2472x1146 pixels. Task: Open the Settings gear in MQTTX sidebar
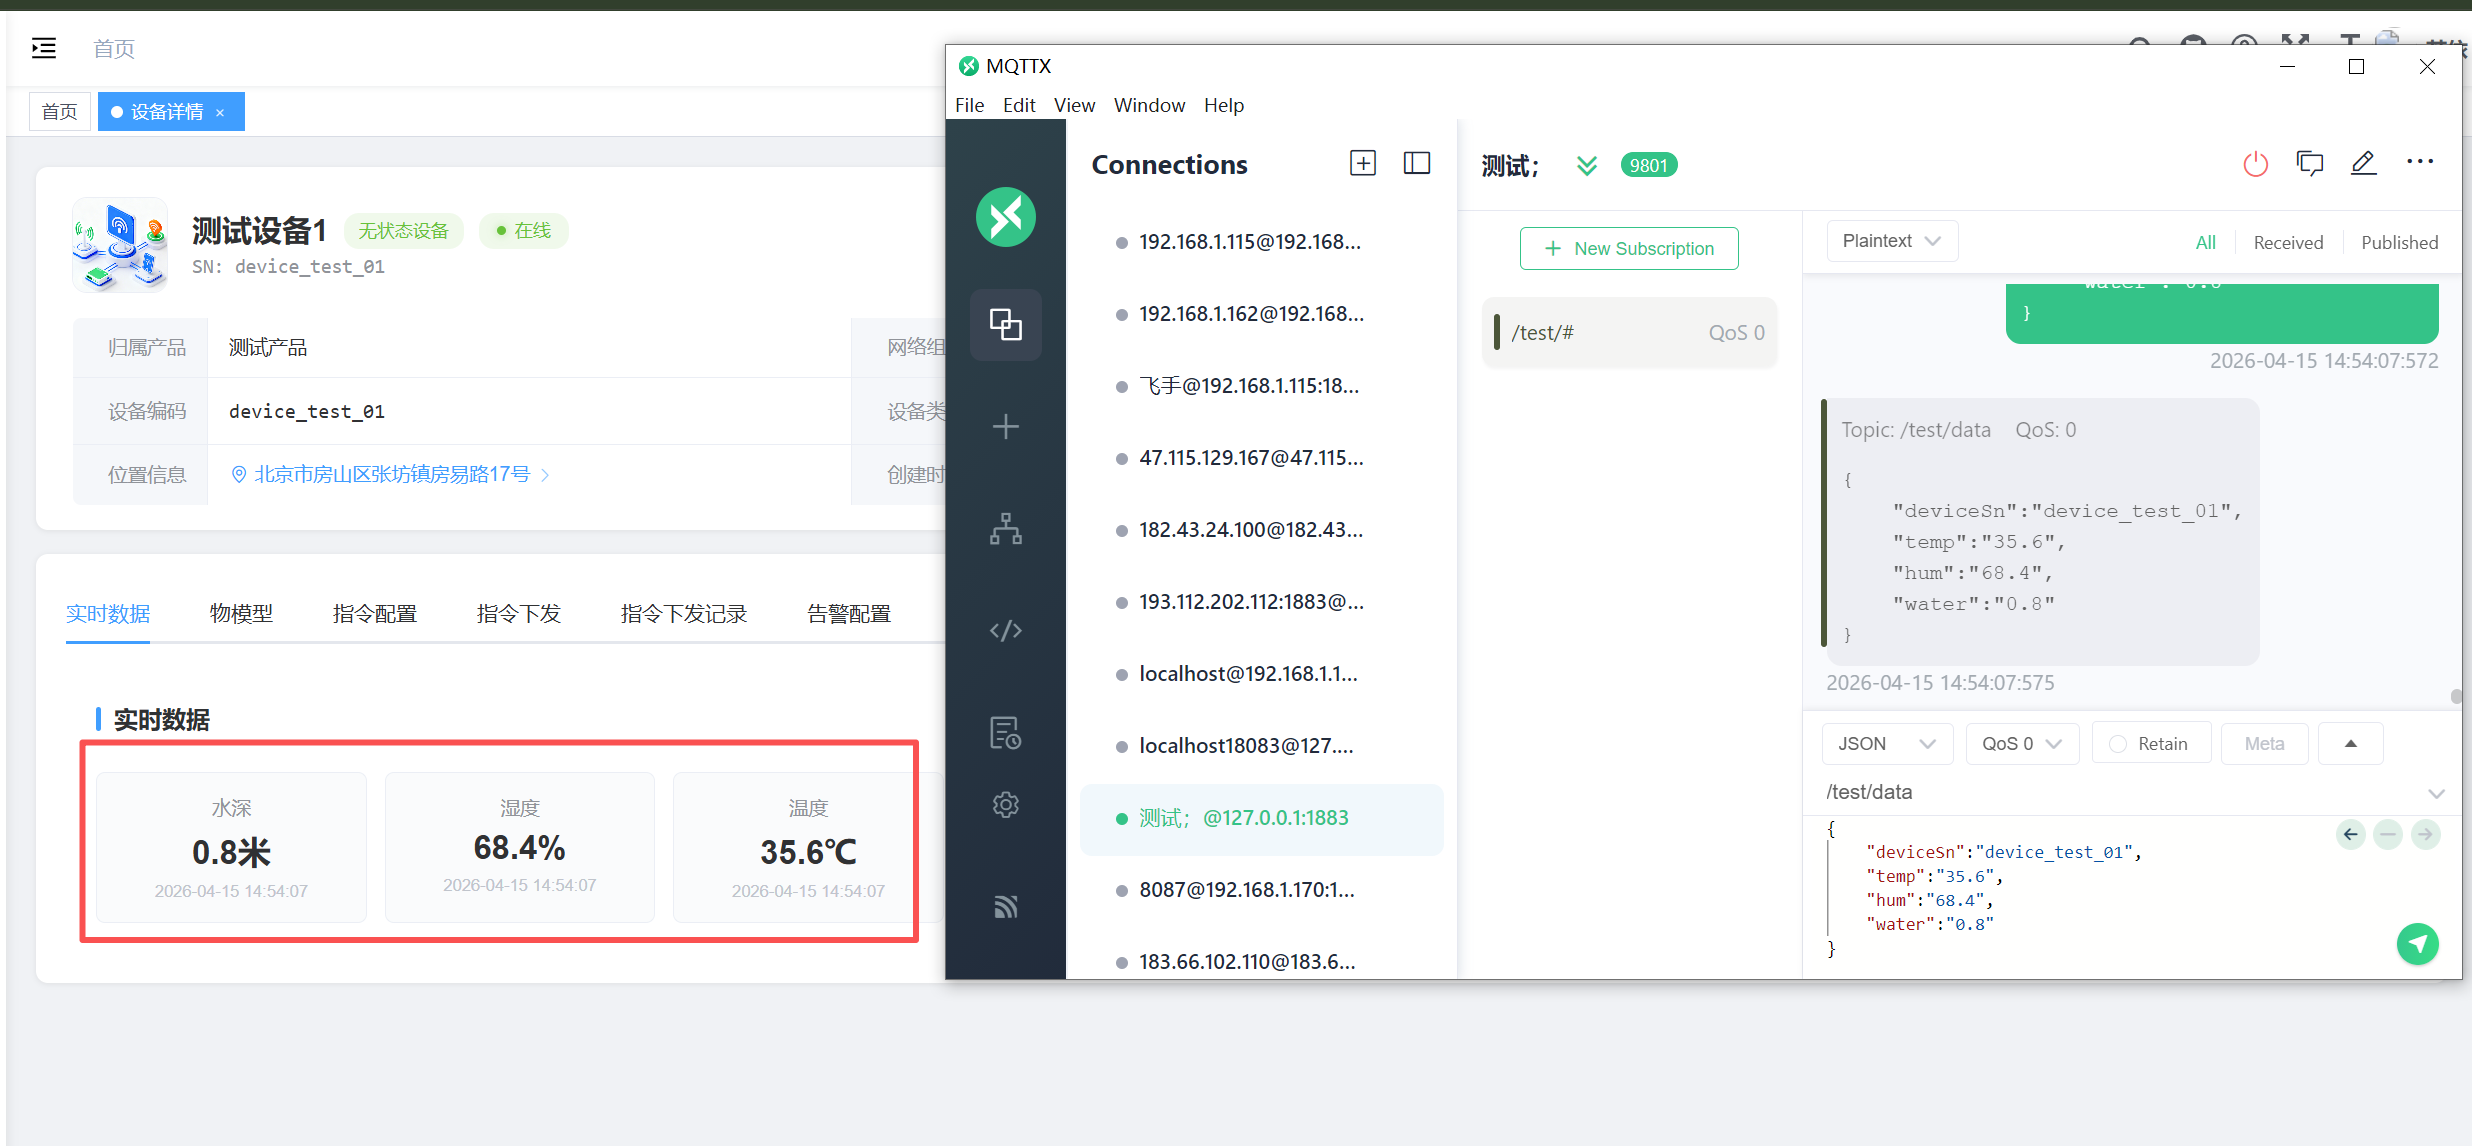[x=1005, y=805]
